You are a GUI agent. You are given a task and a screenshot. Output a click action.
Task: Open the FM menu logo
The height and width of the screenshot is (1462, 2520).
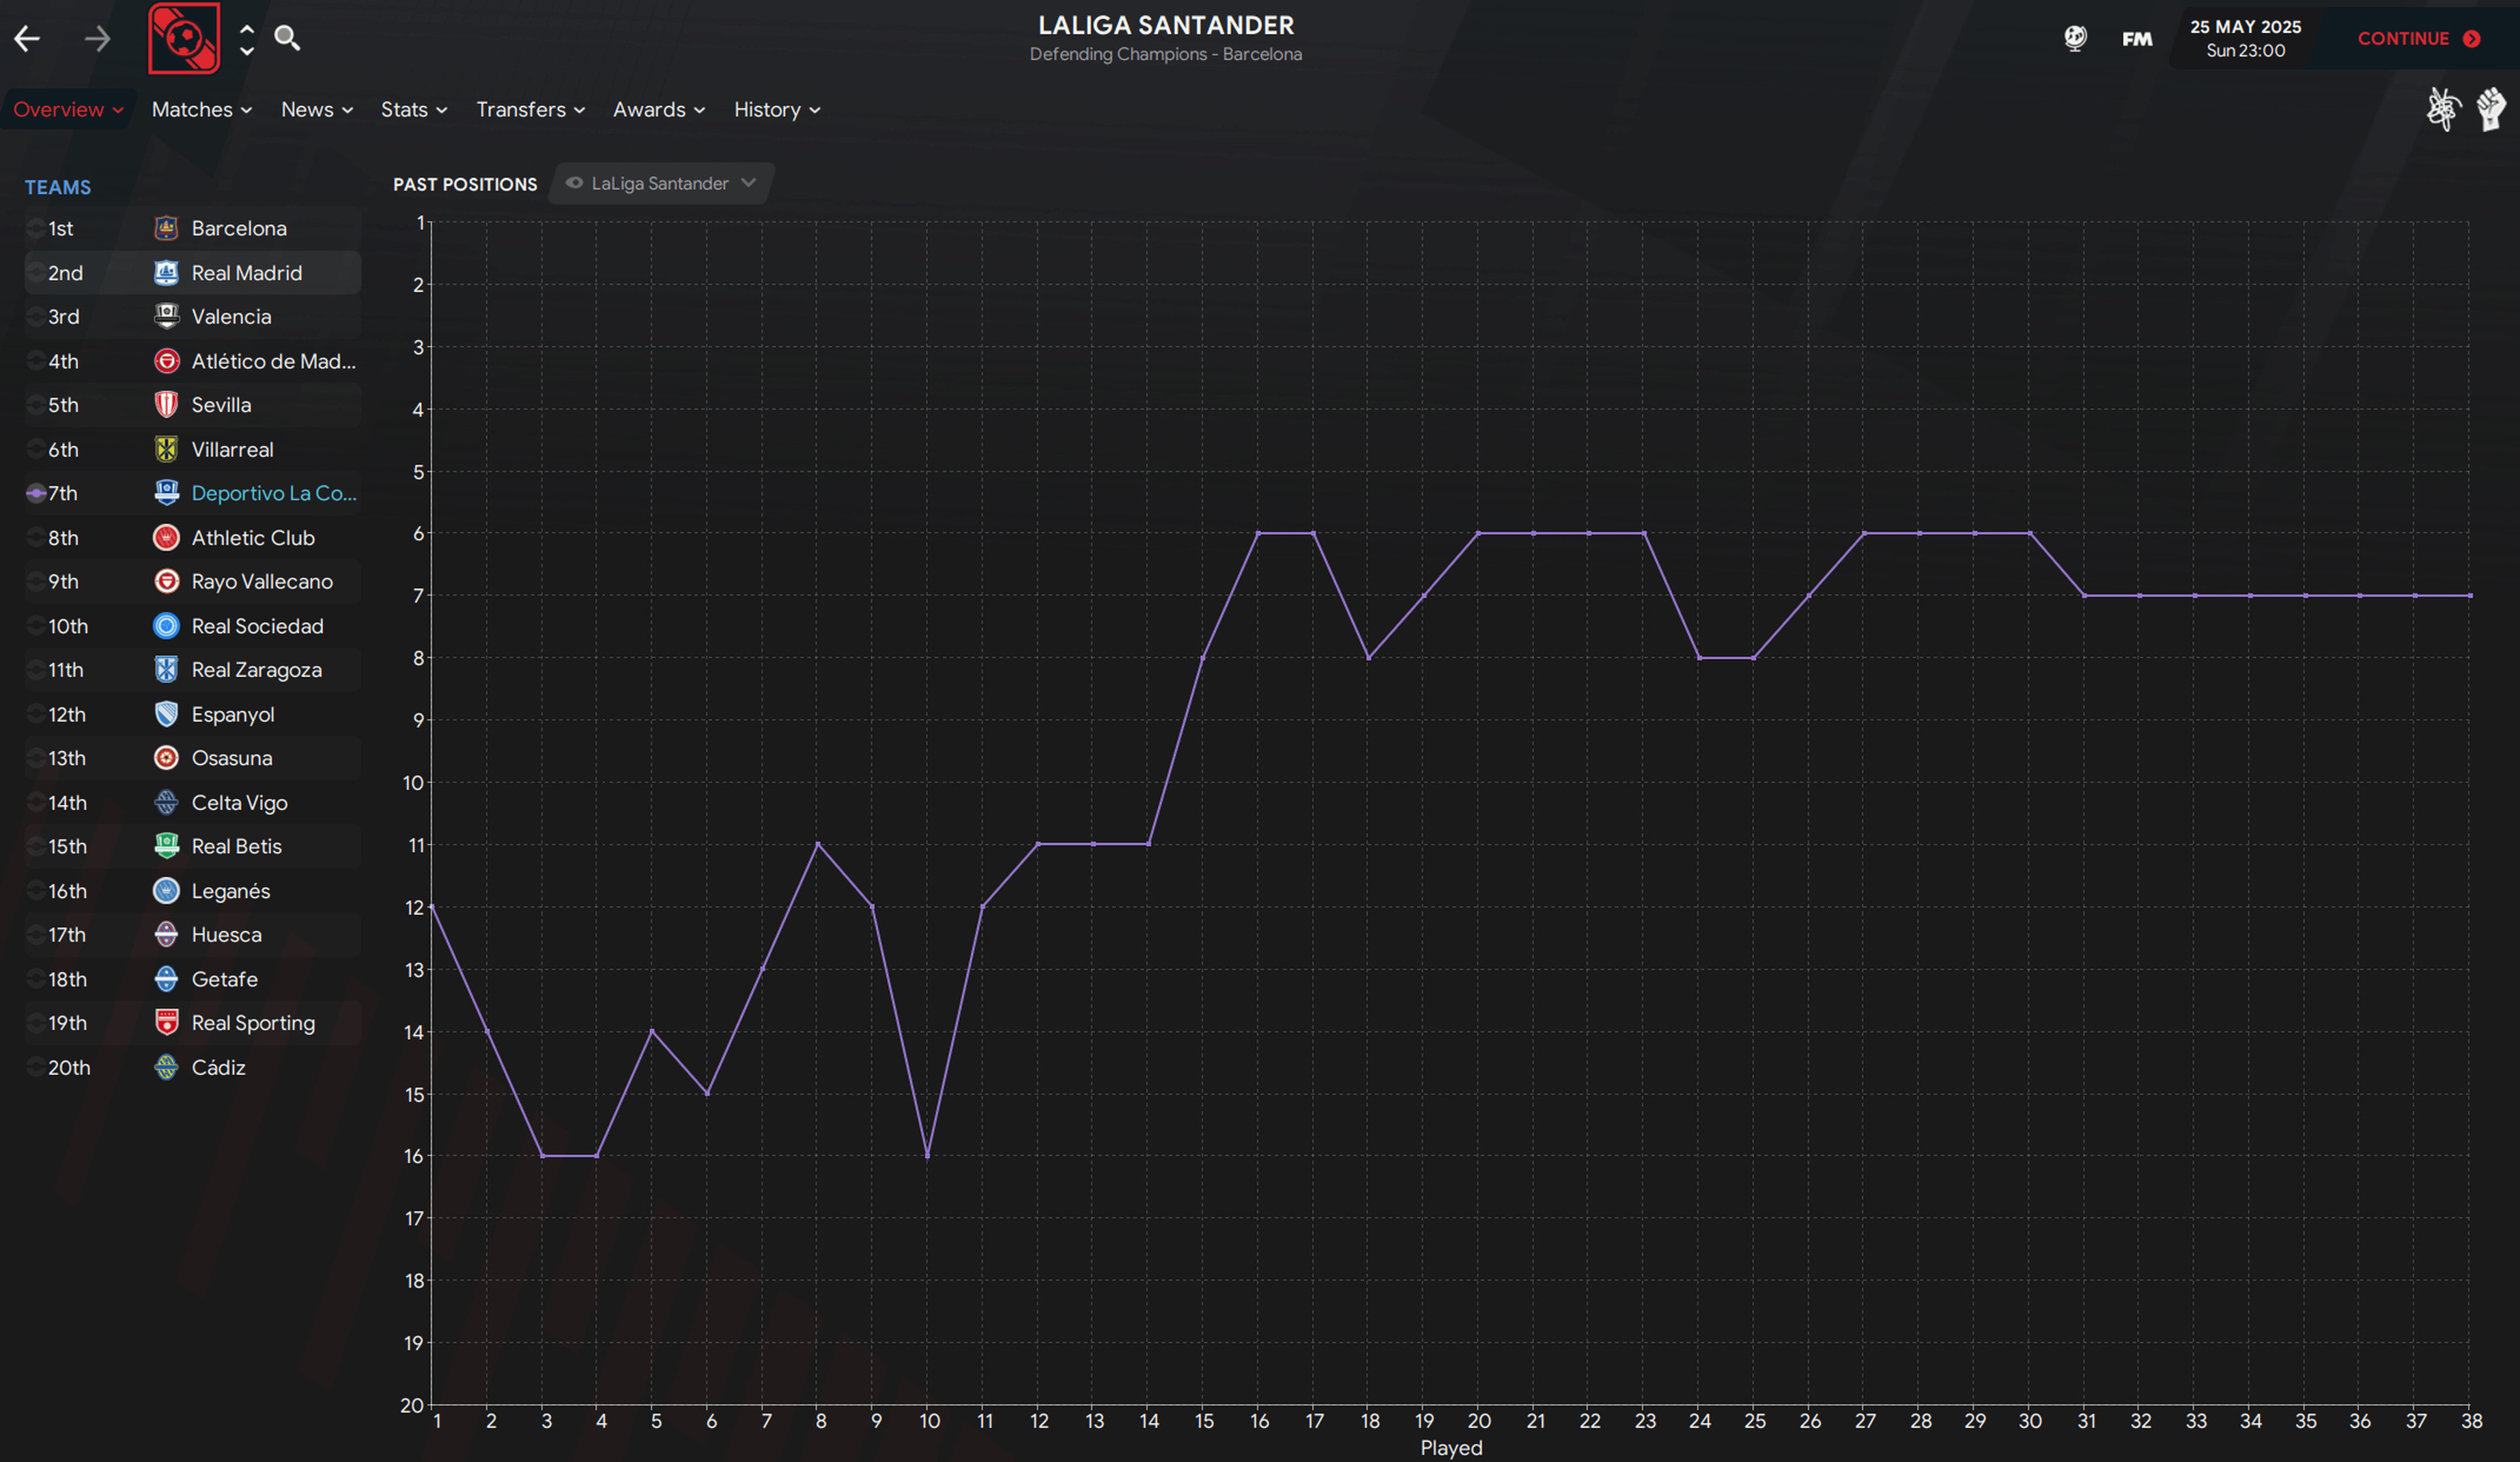click(x=2137, y=39)
